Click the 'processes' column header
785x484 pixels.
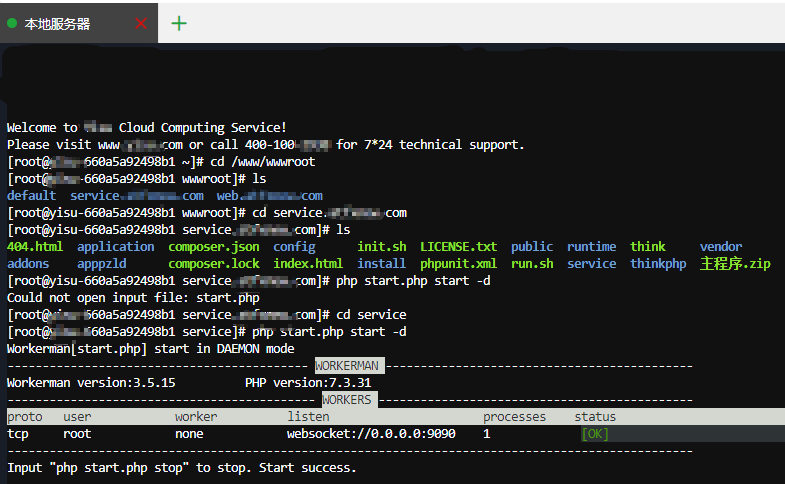pos(515,417)
